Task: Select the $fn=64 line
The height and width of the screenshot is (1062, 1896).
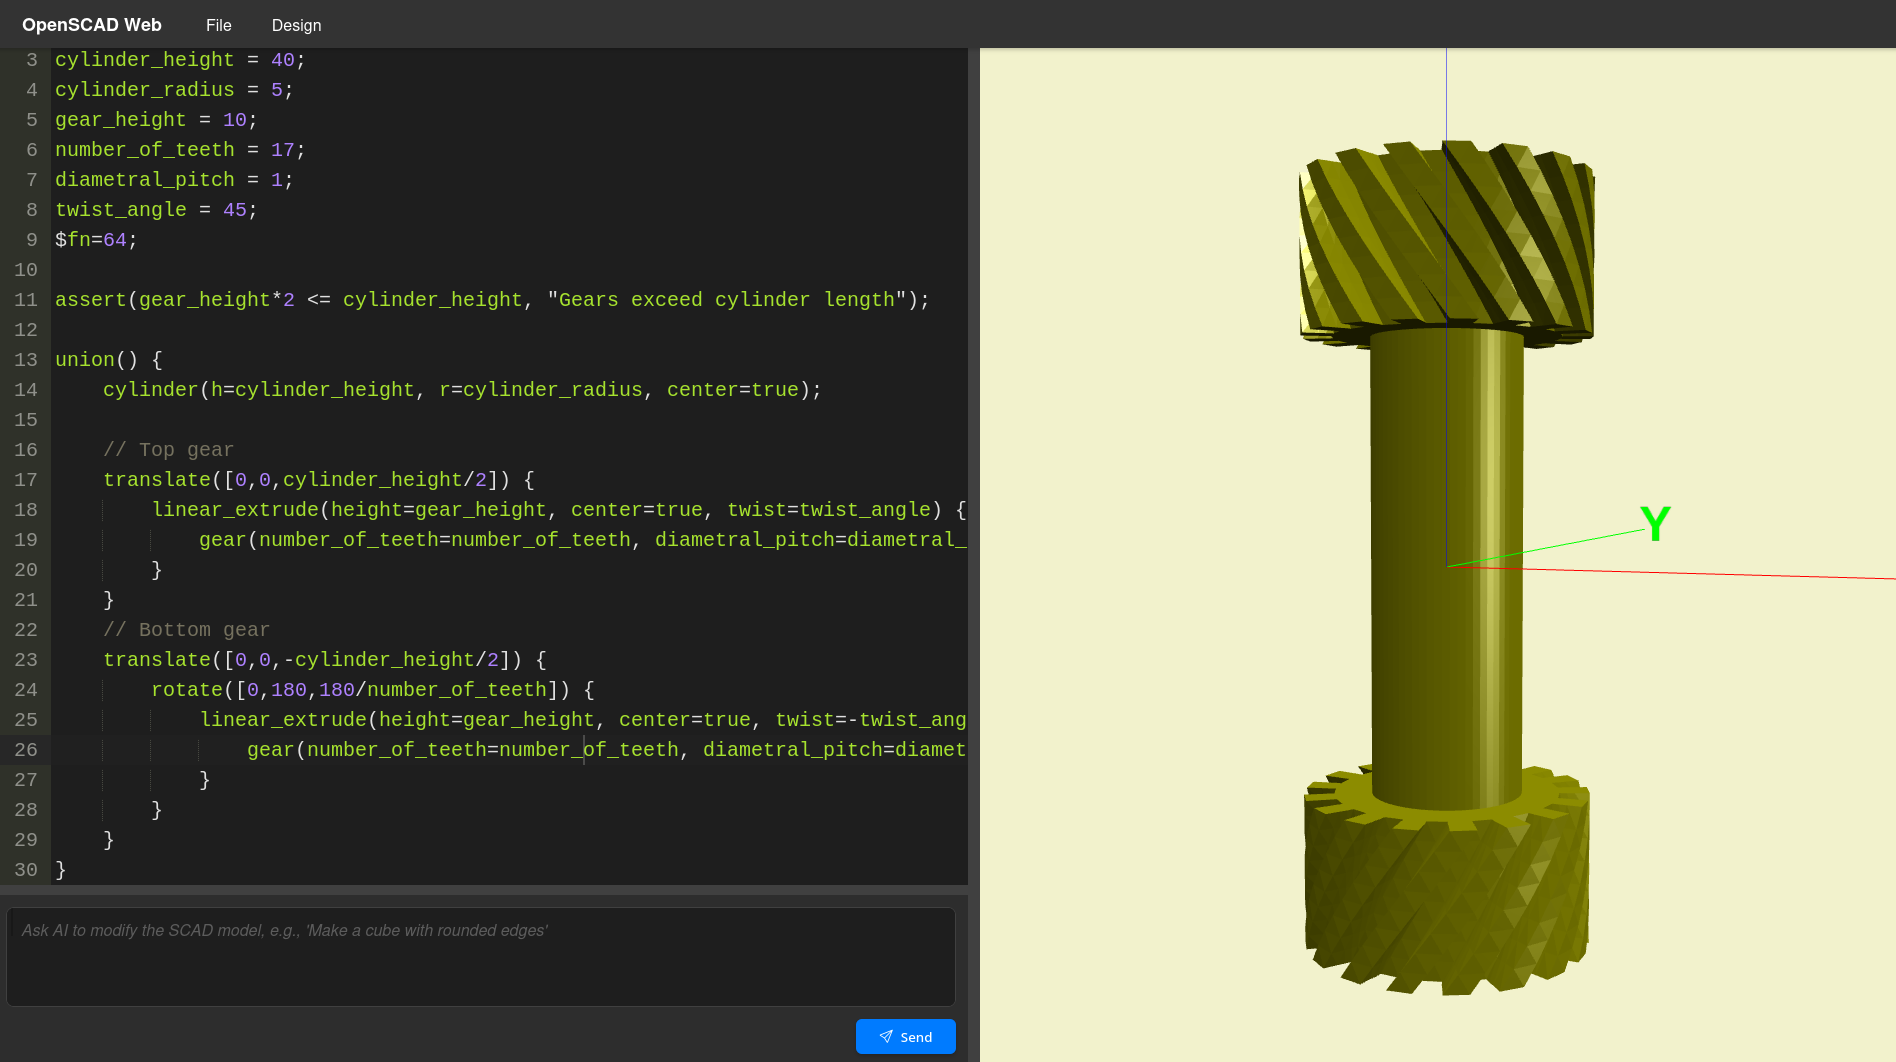Action: click(x=96, y=240)
